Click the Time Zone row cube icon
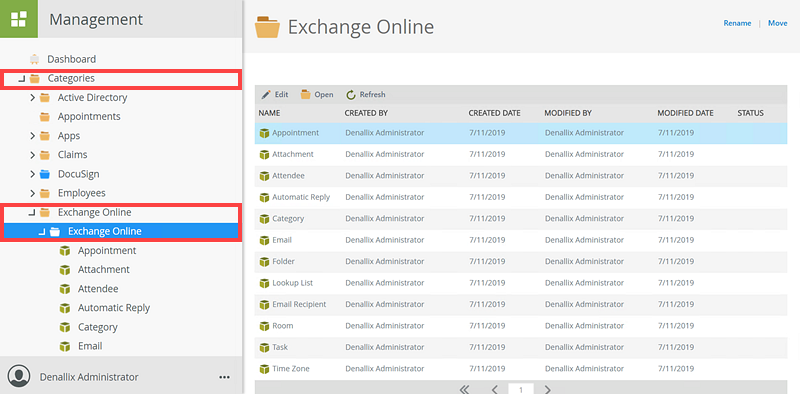Image resolution: width=800 pixels, height=394 pixels. (264, 369)
